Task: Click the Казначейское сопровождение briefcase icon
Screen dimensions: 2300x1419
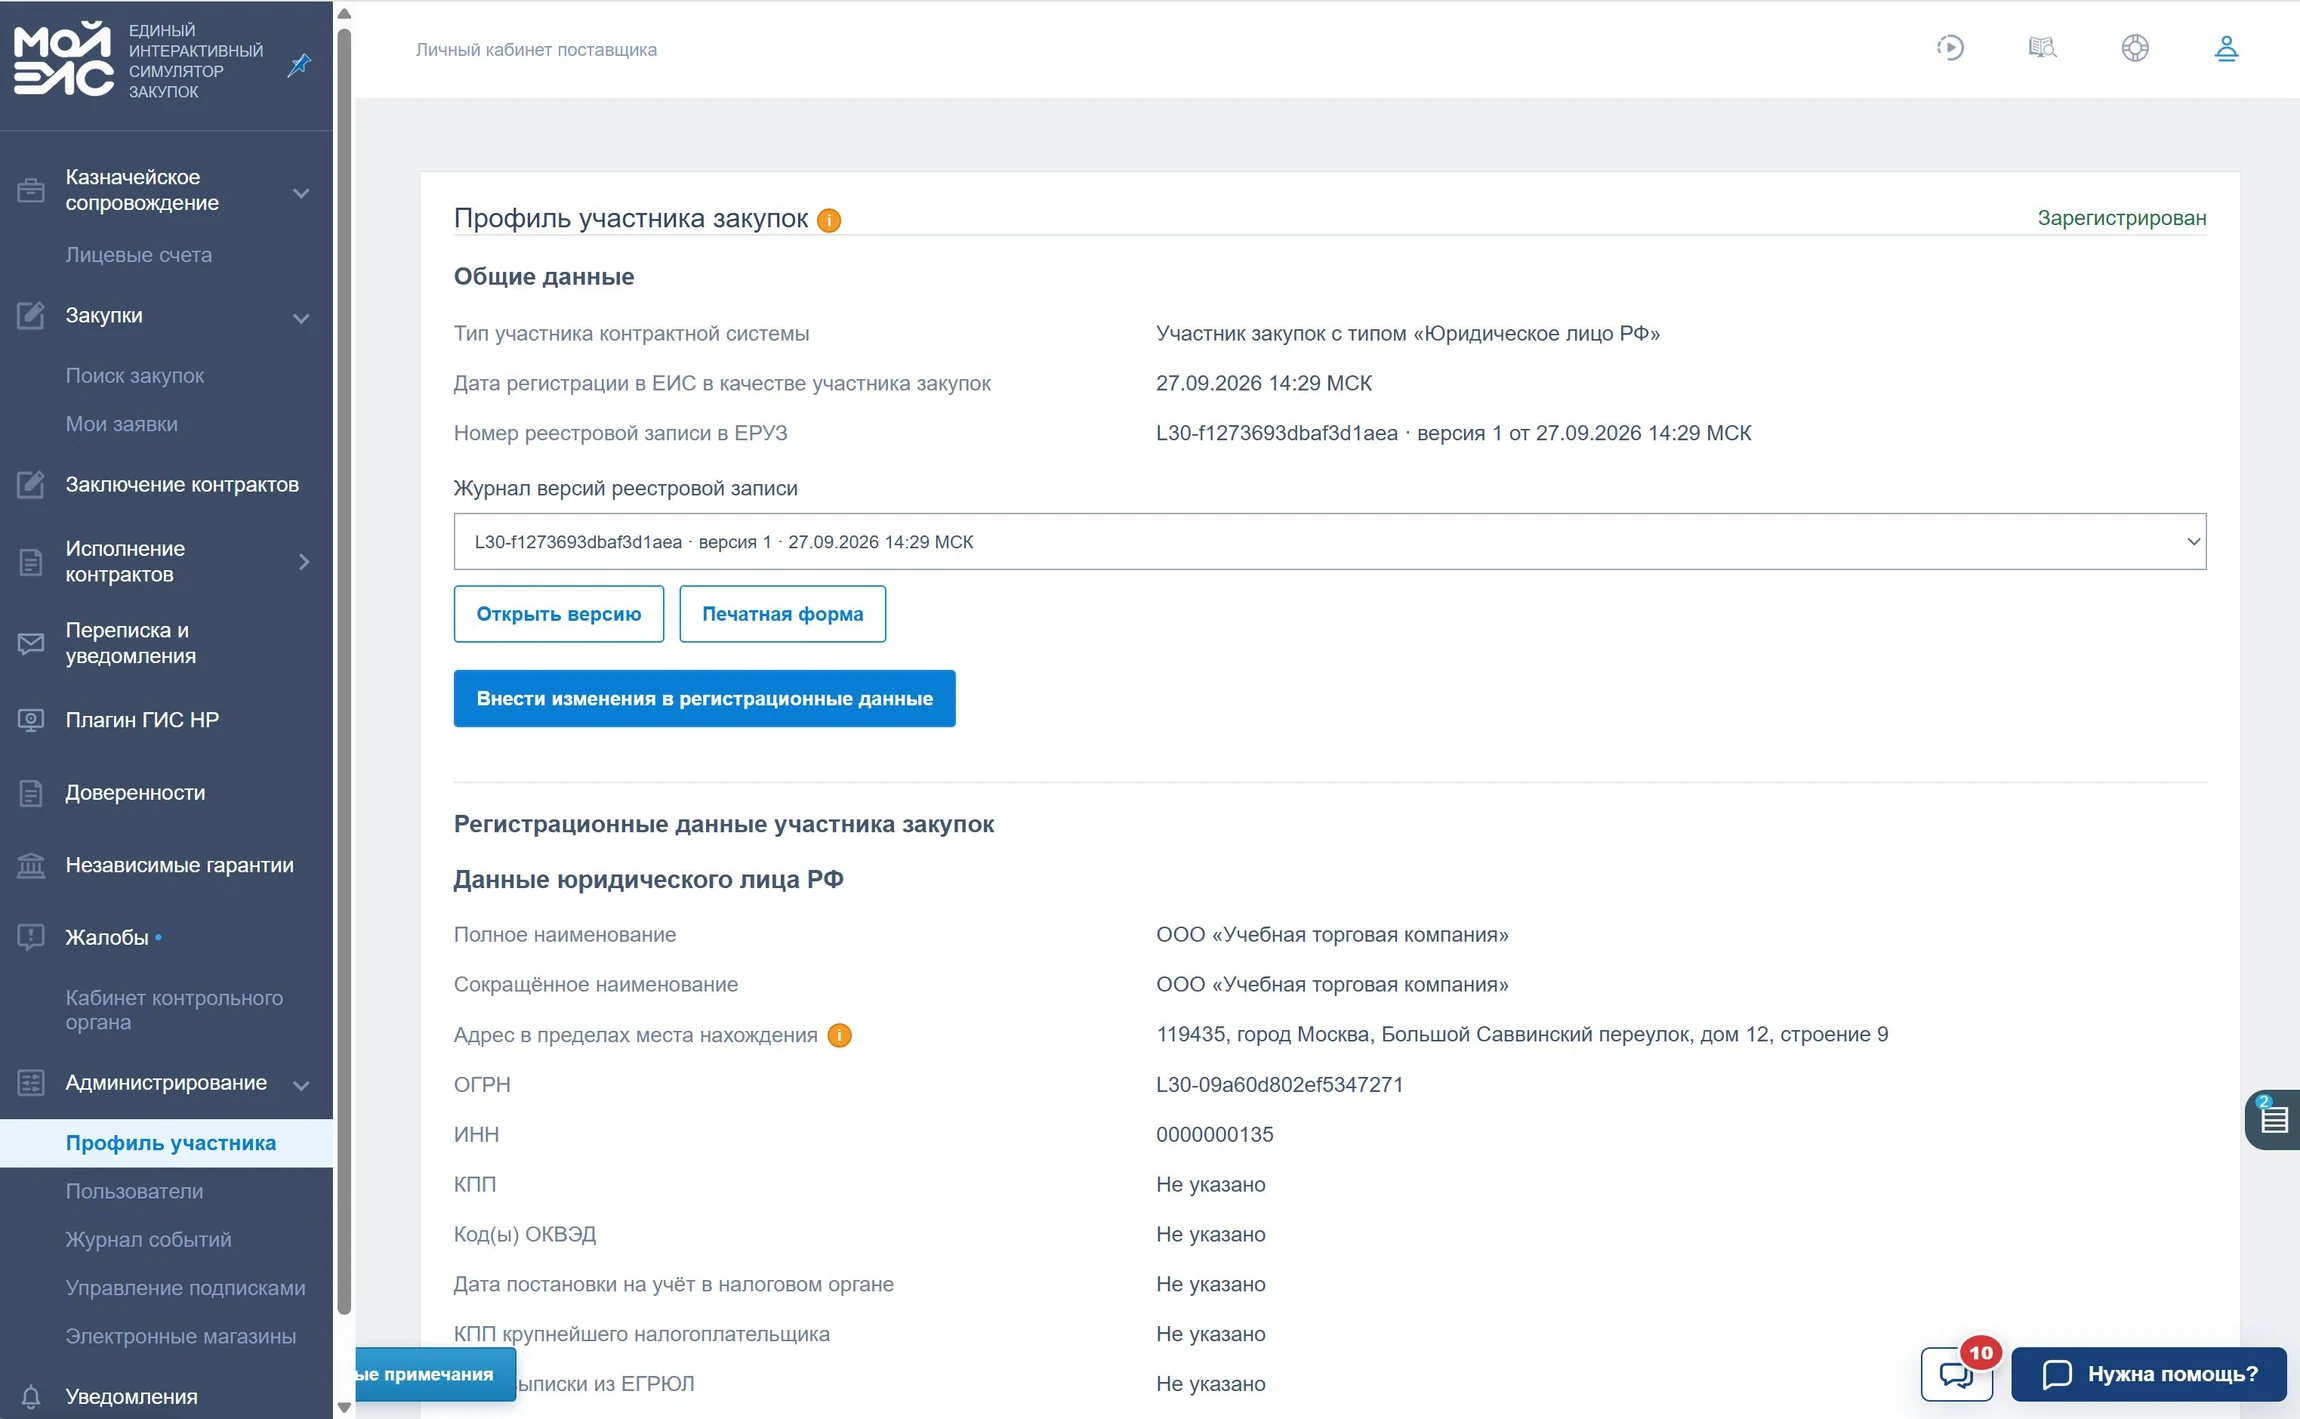Action: (31, 190)
